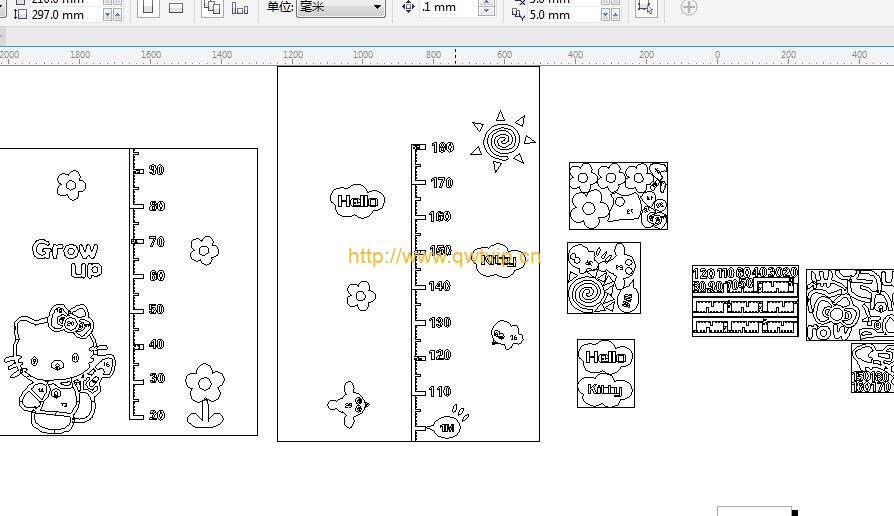The height and width of the screenshot is (516, 894).
Task: Select the '140' ruler number
Action: pos(439,286)
